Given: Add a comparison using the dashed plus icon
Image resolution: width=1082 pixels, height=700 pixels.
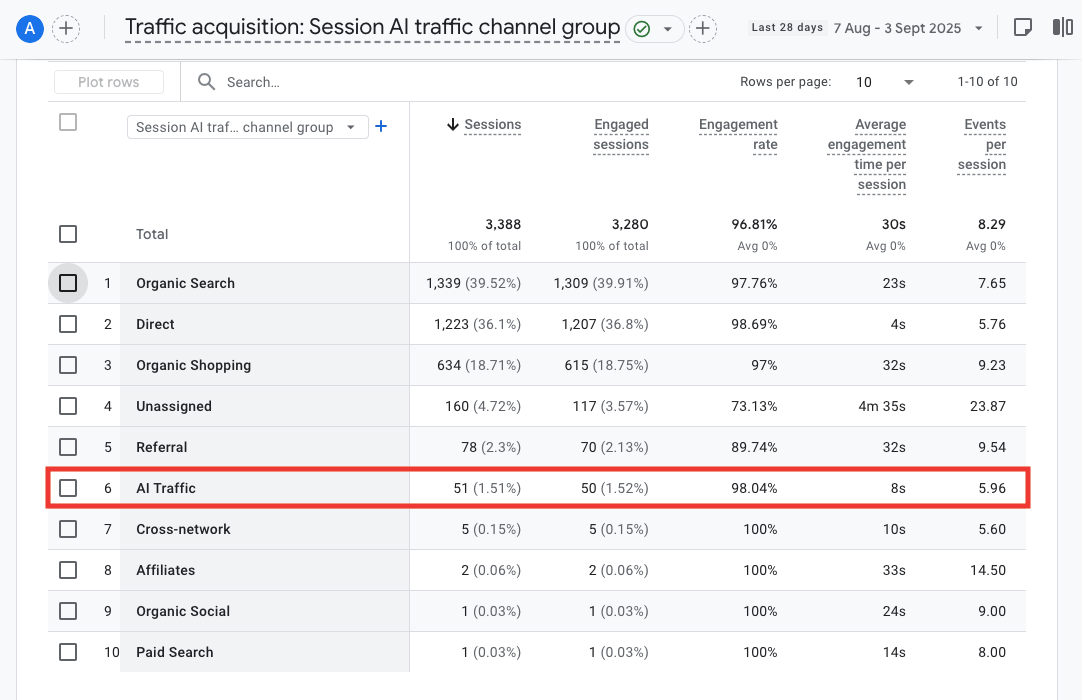Looking at the screenshot, I should coord(702,29).
